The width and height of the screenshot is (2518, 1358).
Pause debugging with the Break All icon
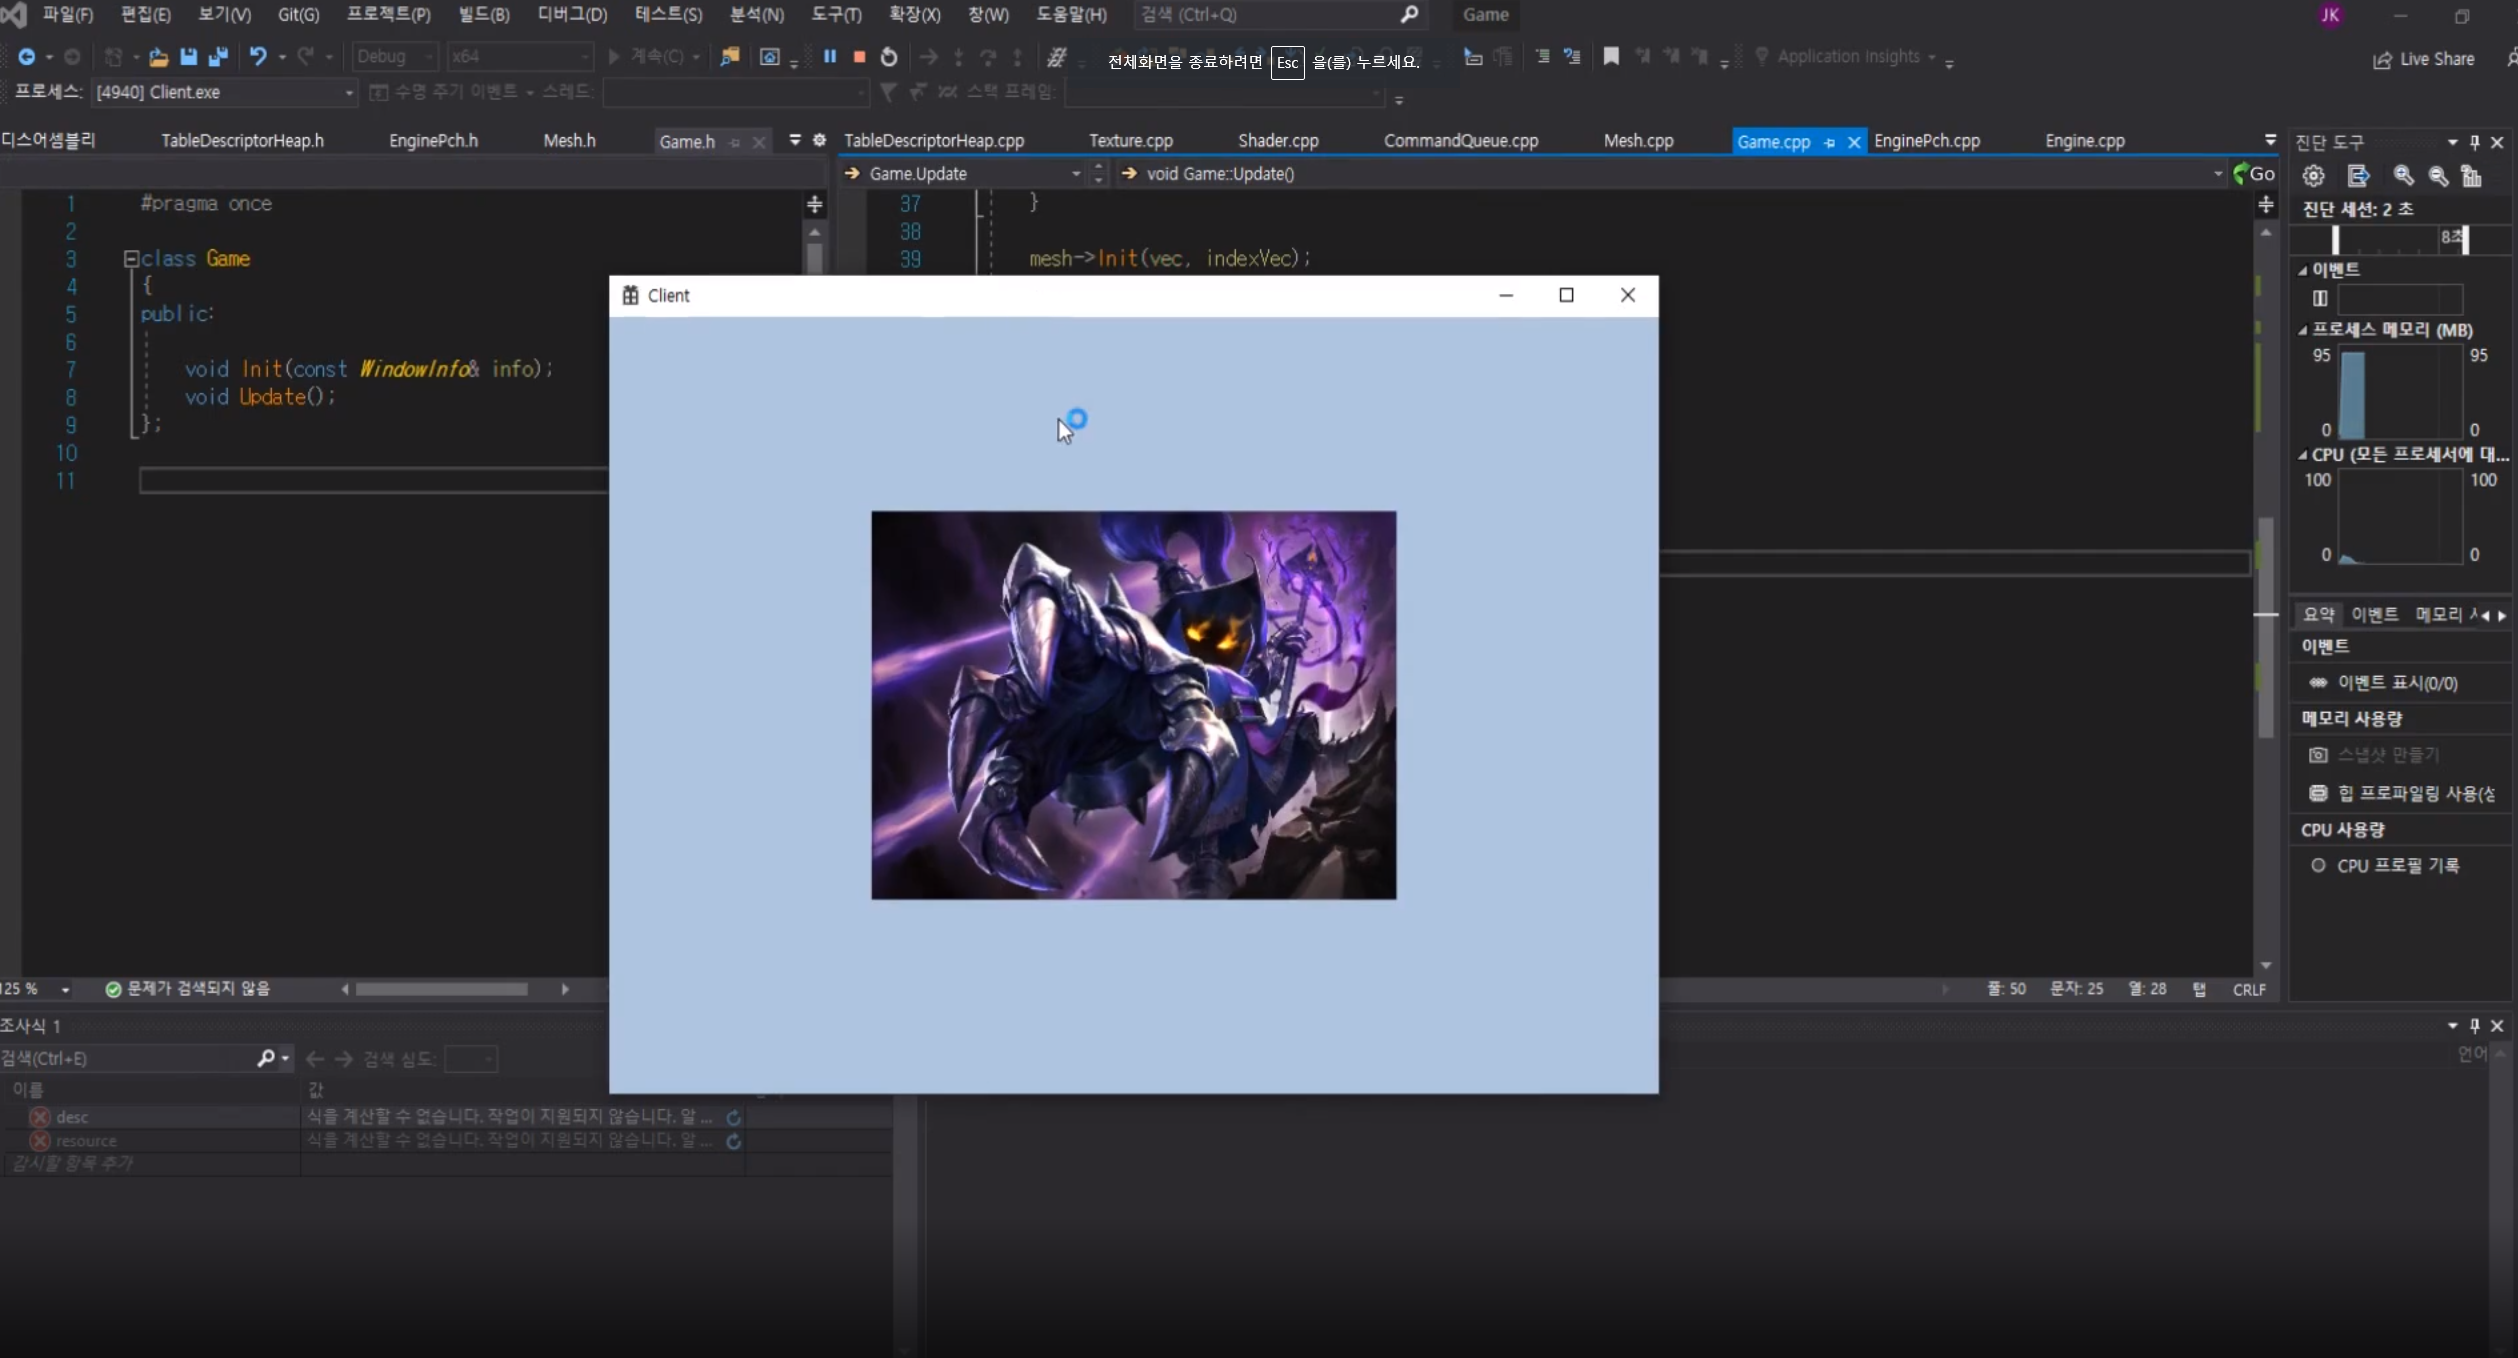tap(830, 57)
